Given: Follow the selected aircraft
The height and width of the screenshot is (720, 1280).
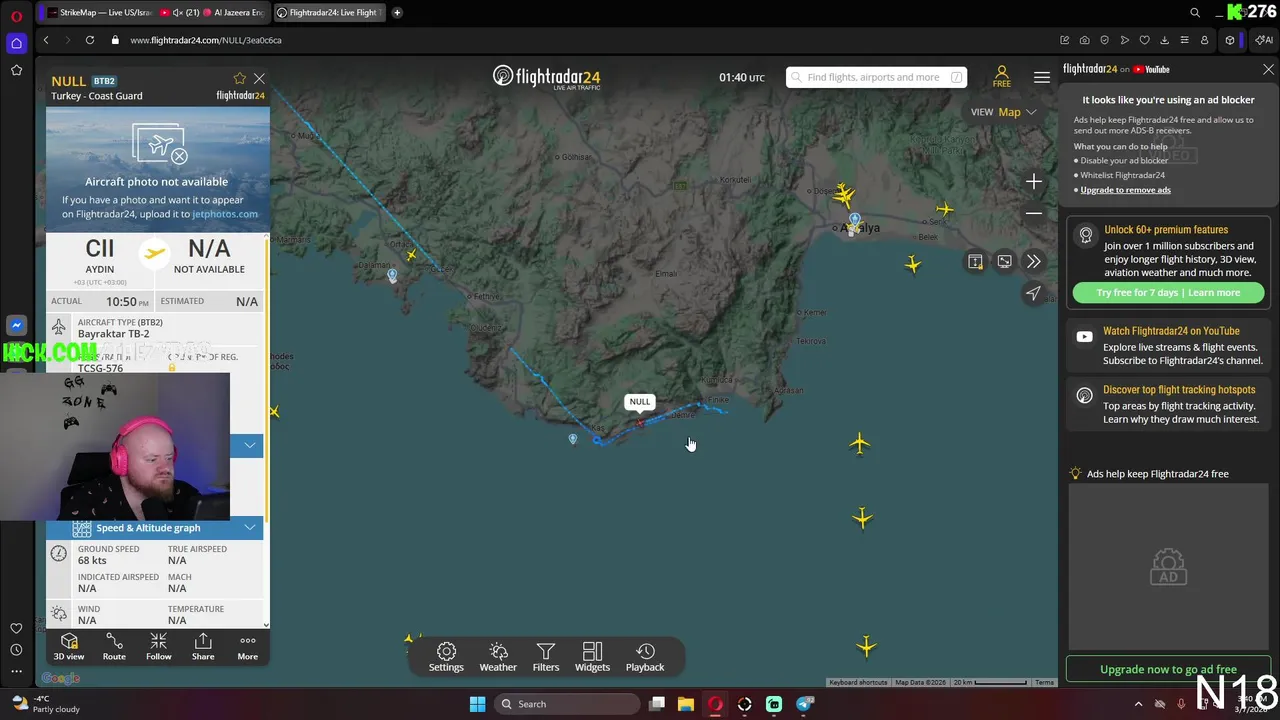Looking at the screenshot, I should pos(158,646).
